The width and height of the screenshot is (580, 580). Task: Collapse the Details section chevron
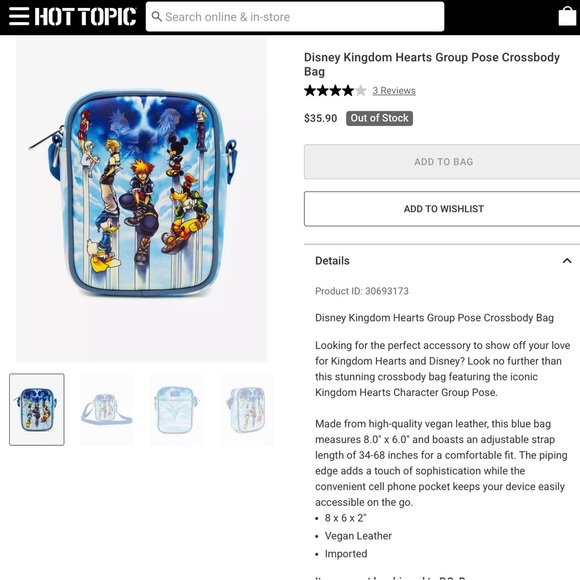(x=567, y=261)
